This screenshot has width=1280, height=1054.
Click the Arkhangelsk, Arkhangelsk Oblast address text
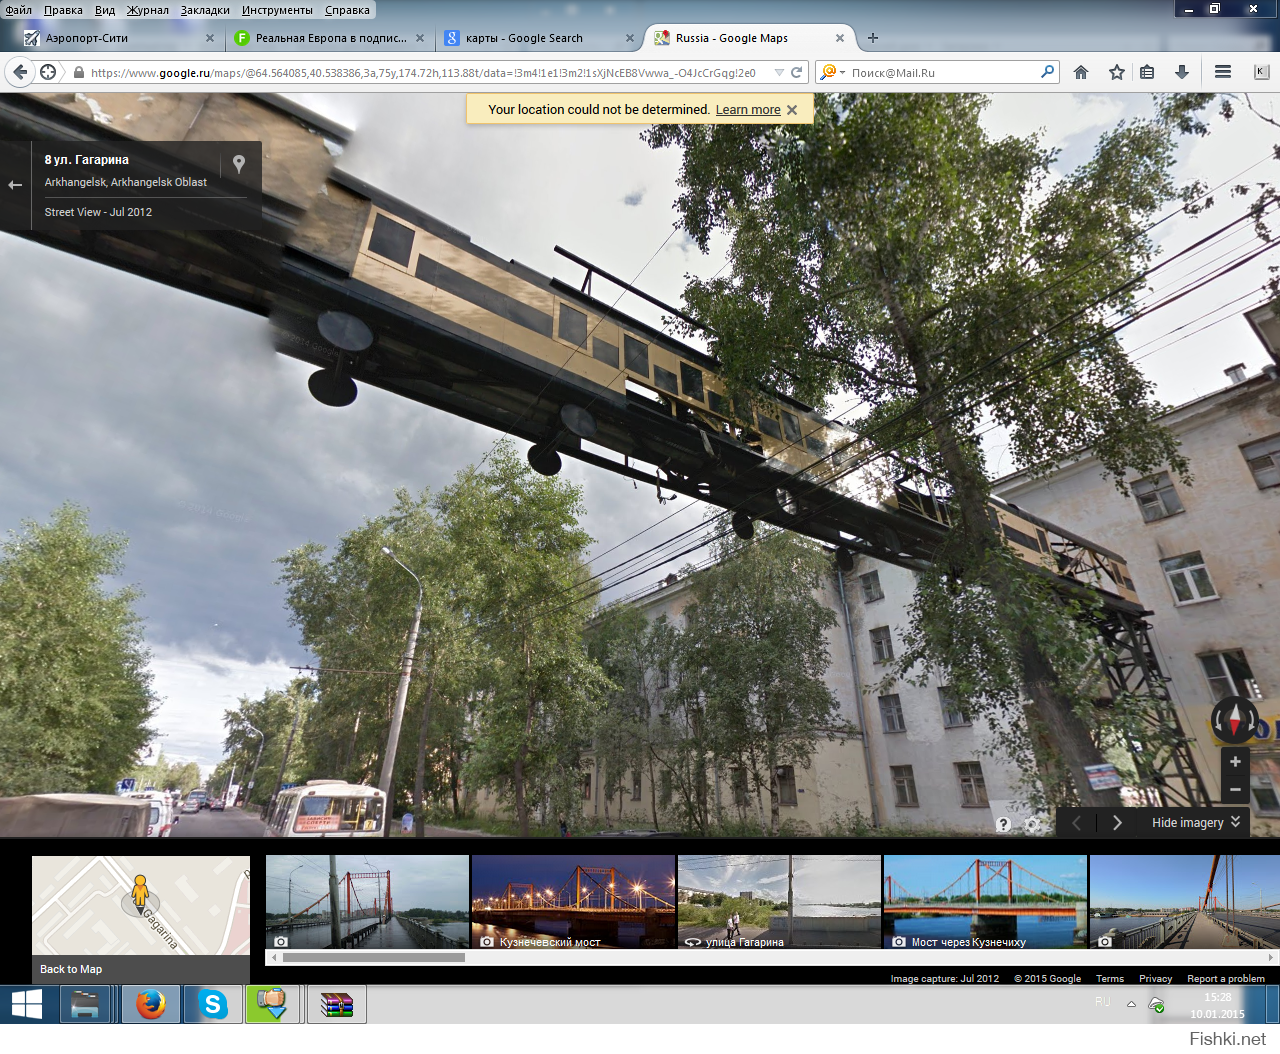[x=126, y=182]
